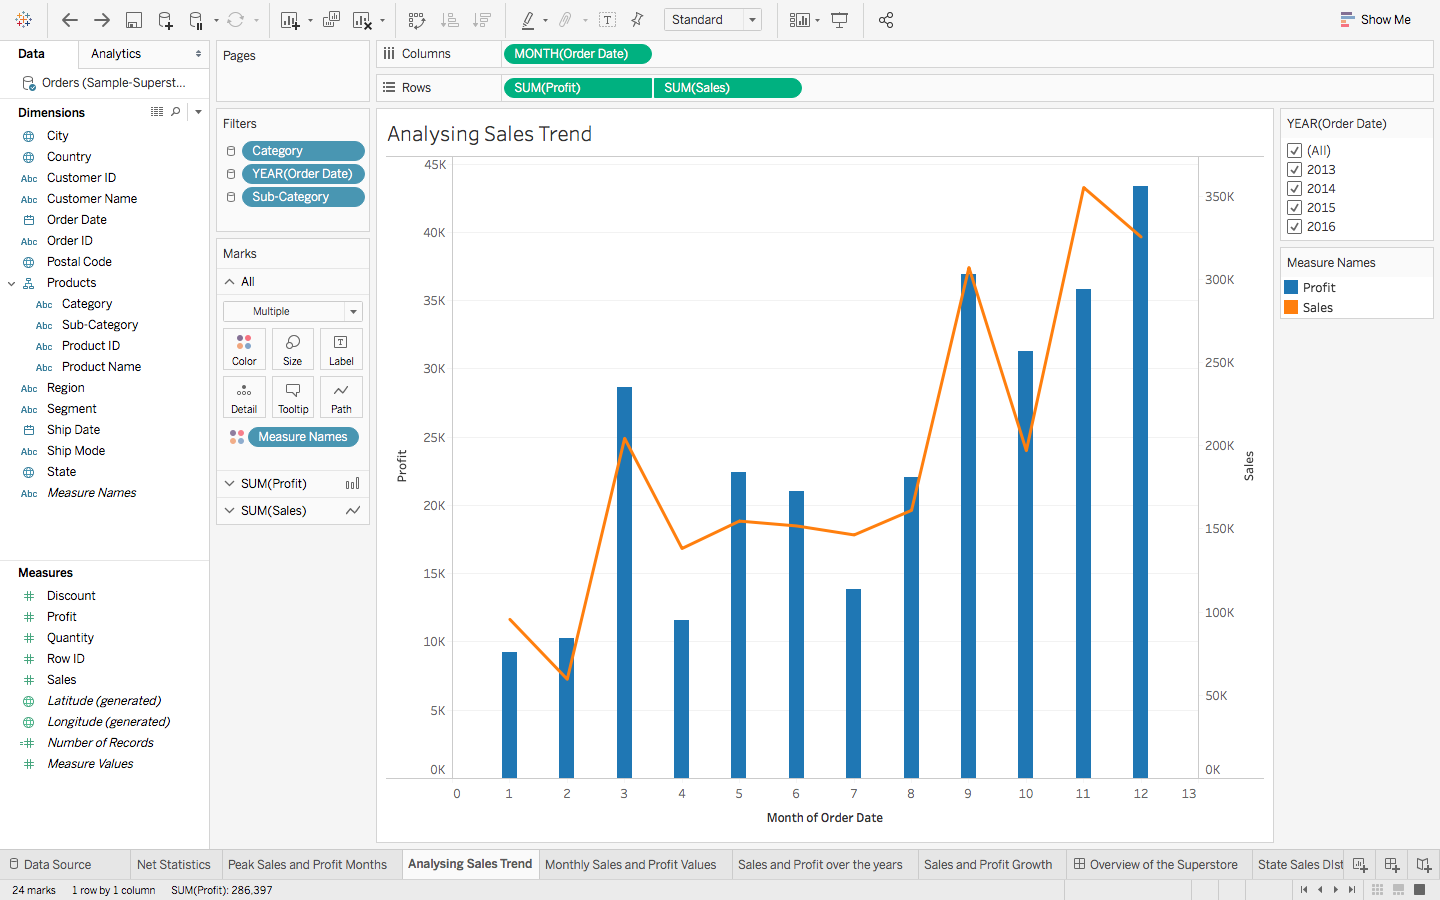Sort the data ascending
The image size is (1440, 900).
449,19
